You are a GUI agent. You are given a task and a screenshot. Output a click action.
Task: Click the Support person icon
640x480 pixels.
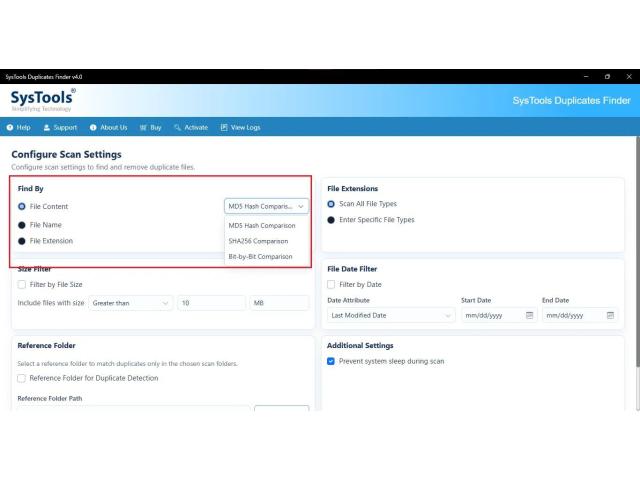[x=47, y=127]
